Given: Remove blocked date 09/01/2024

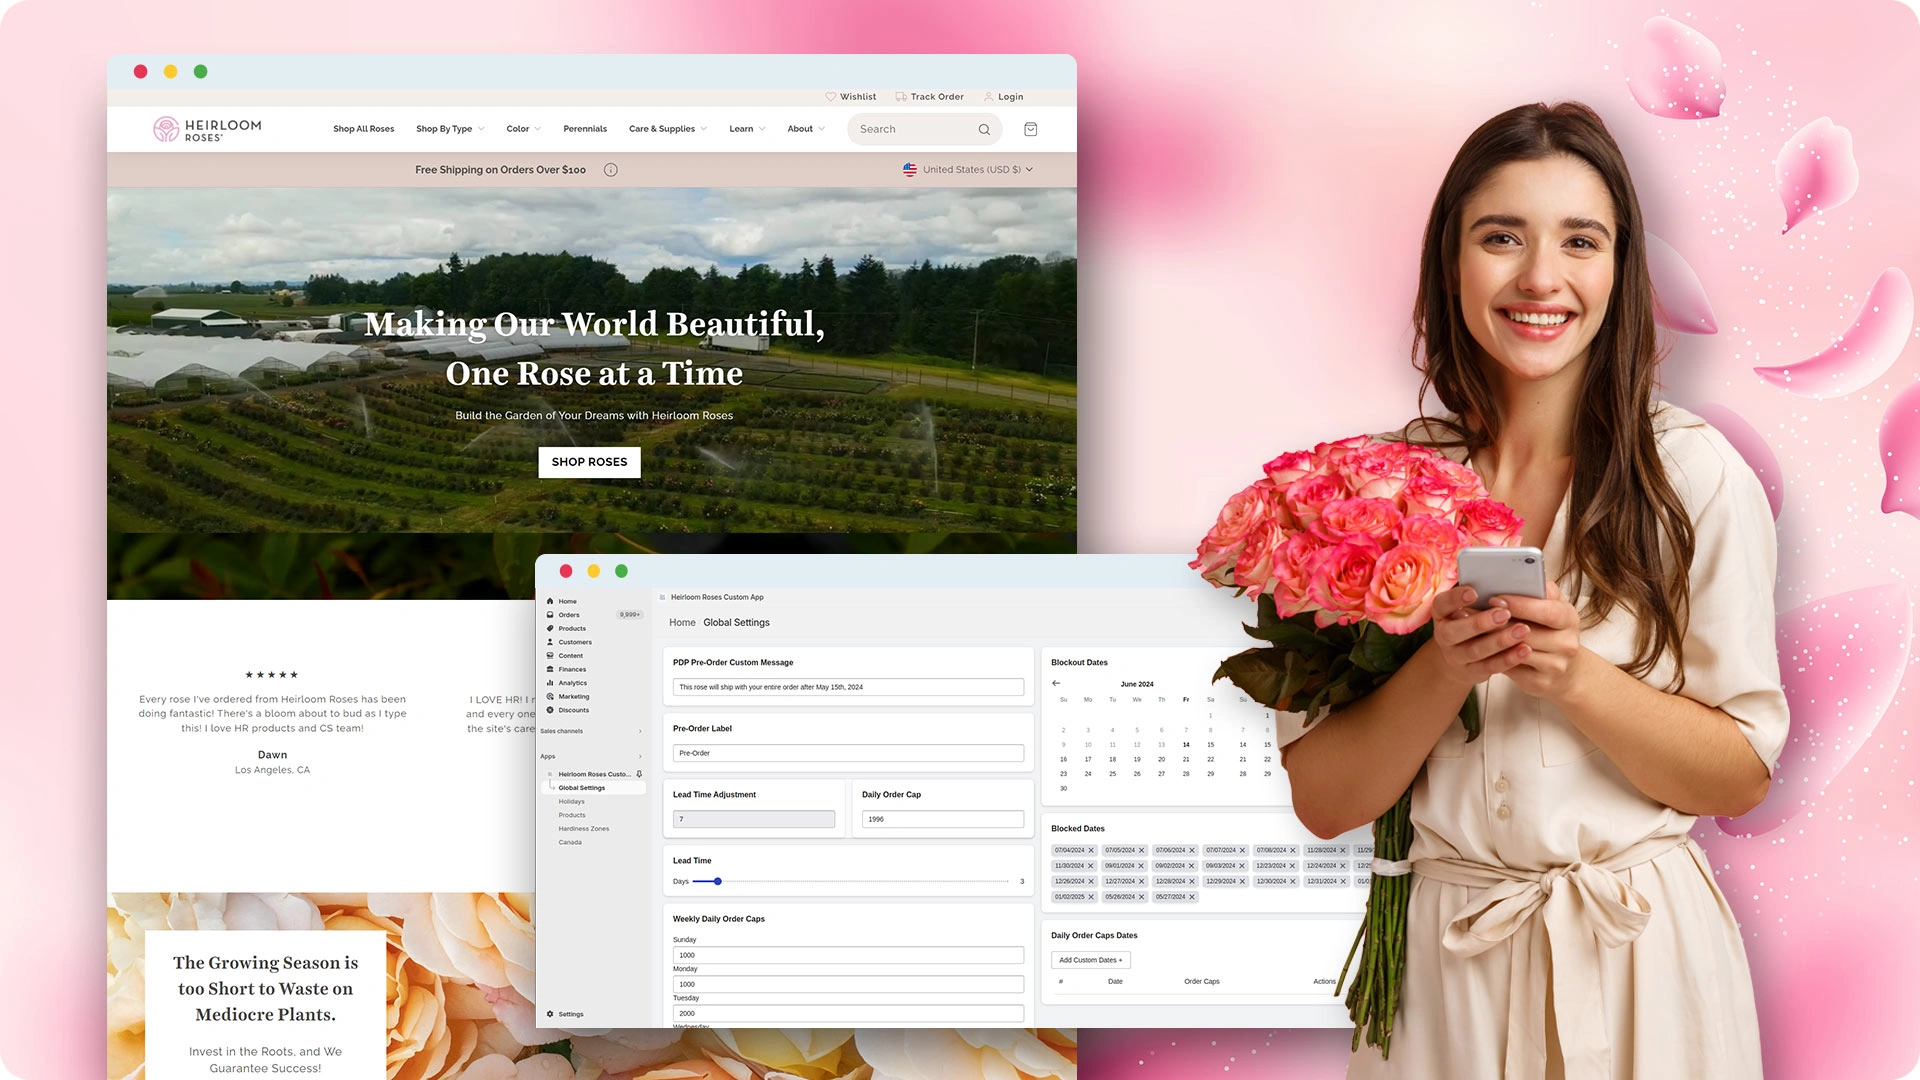Looking at the screenshot, I should (1141, 866).
